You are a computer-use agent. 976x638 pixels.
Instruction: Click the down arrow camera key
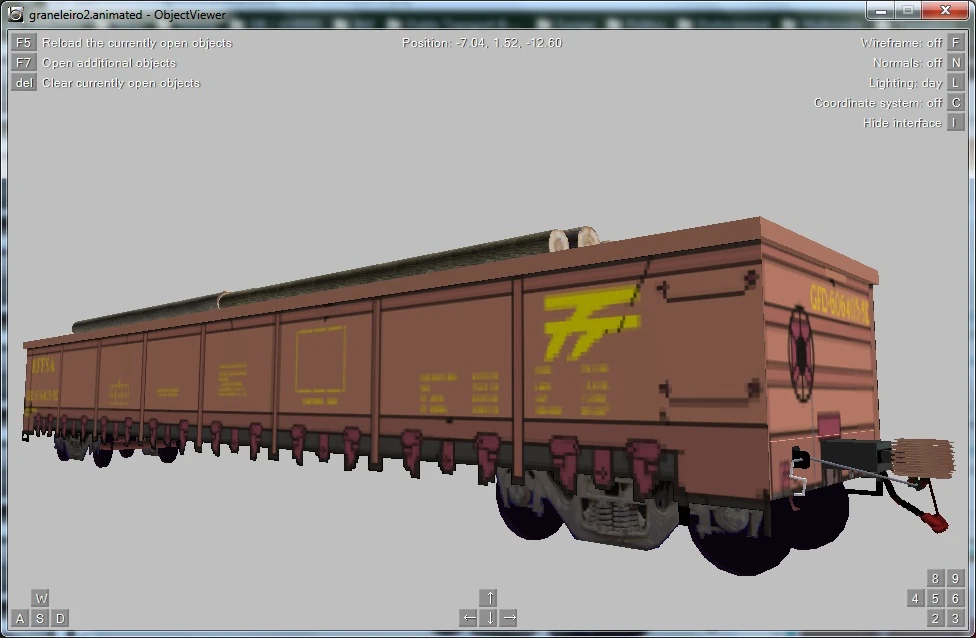coord(489,618)
